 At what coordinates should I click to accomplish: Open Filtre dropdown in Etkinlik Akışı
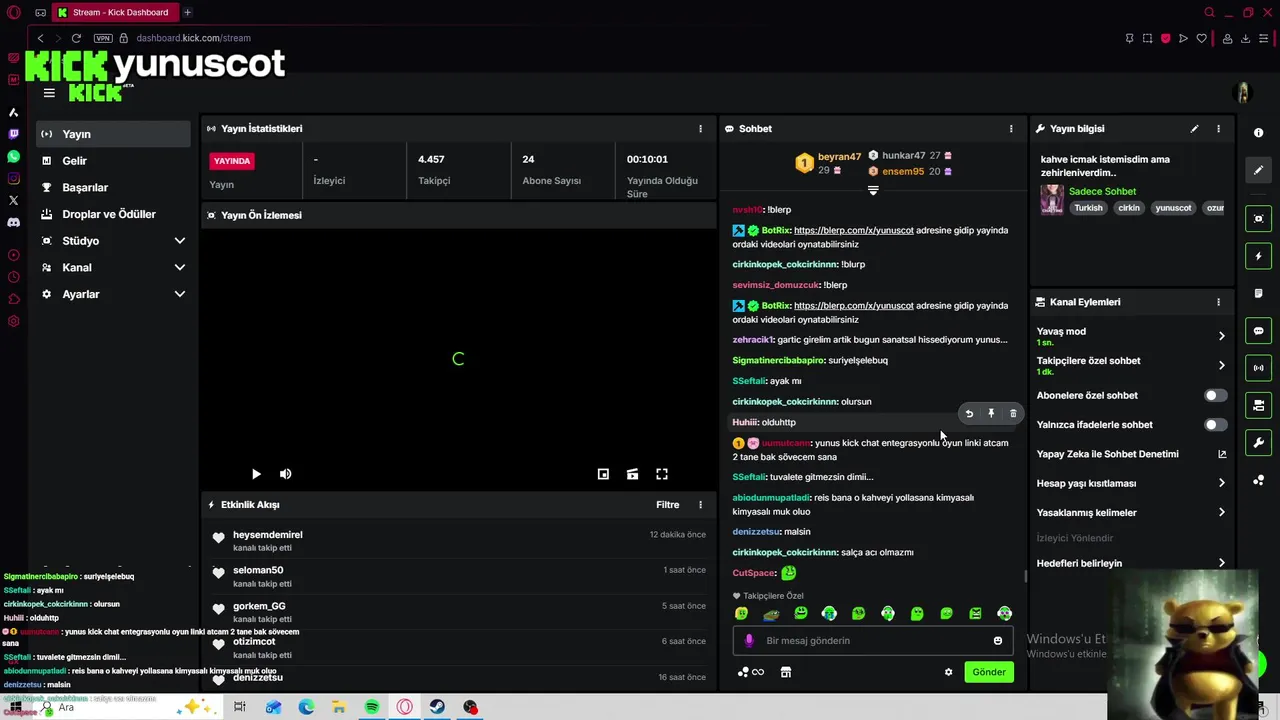[668, 505]
